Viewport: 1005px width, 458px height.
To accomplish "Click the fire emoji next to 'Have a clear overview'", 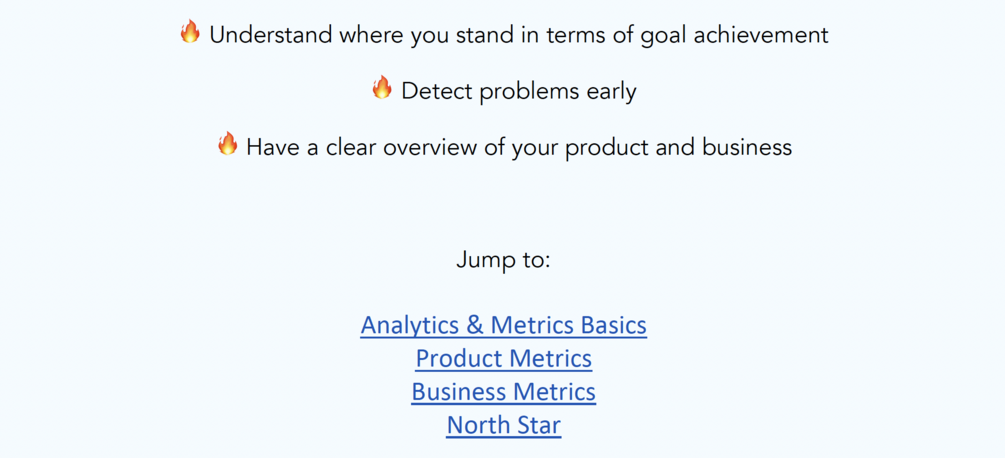I will pyautogui.click(x=228, y=144).
